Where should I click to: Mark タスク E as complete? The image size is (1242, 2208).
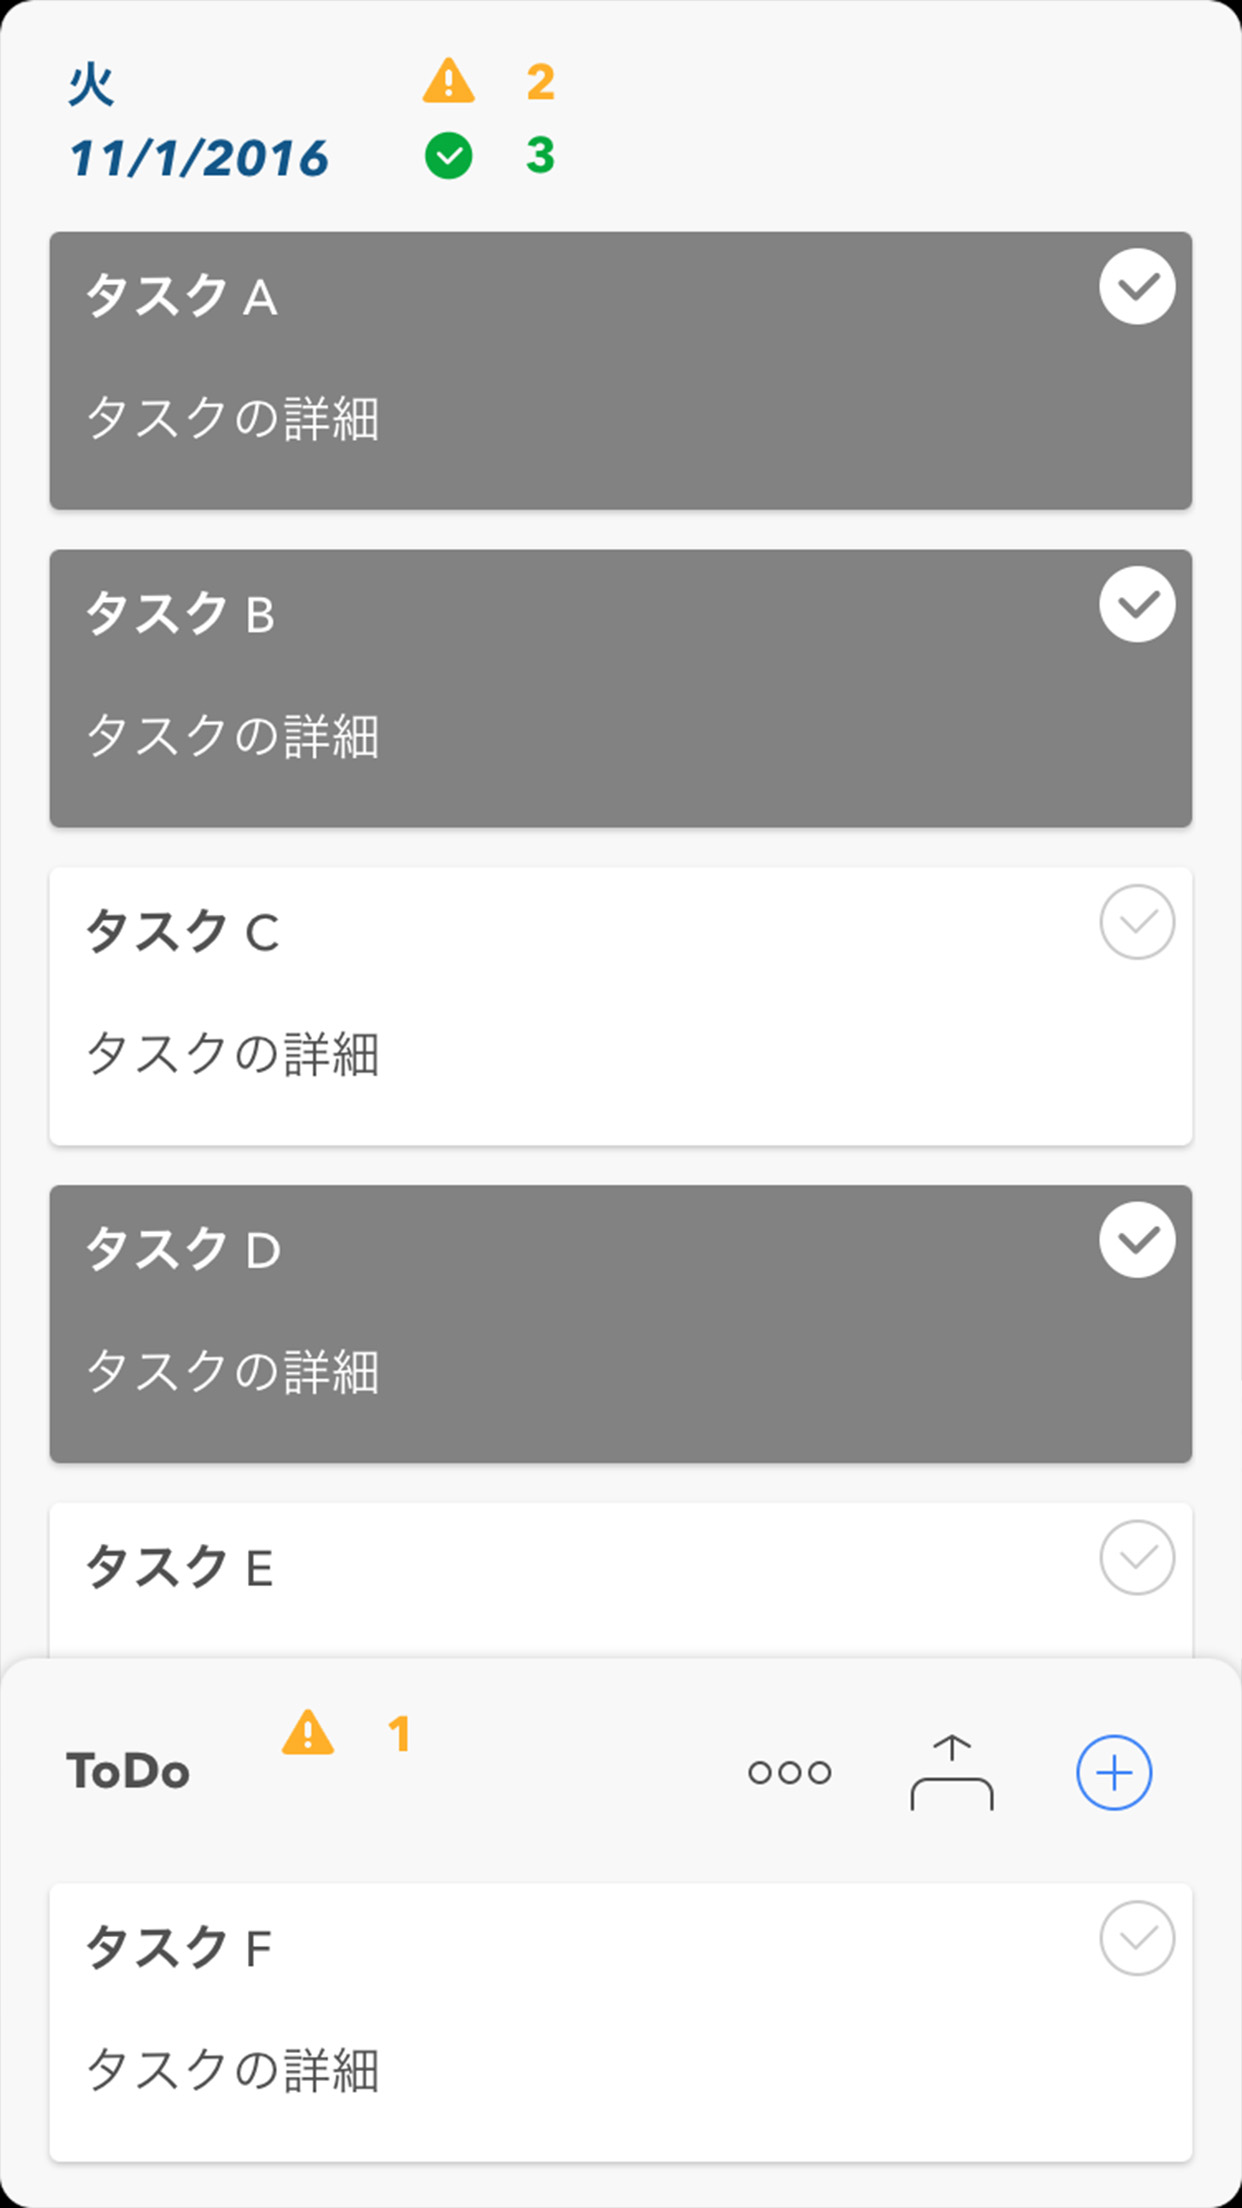(1137, 1557)
